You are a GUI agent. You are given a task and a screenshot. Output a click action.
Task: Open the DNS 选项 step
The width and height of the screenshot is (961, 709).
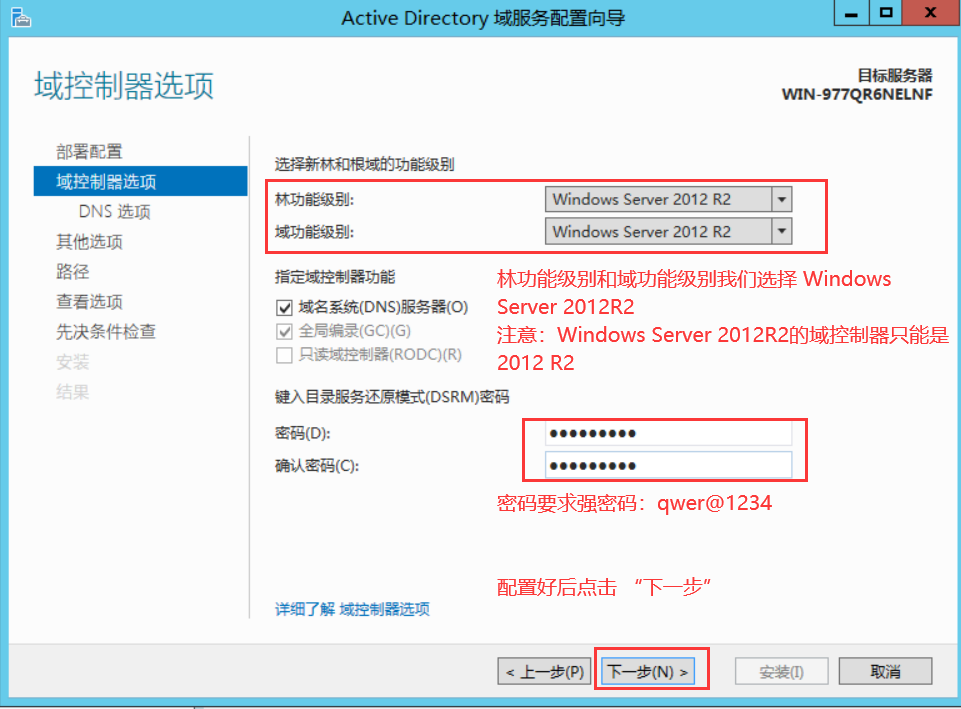115,211
